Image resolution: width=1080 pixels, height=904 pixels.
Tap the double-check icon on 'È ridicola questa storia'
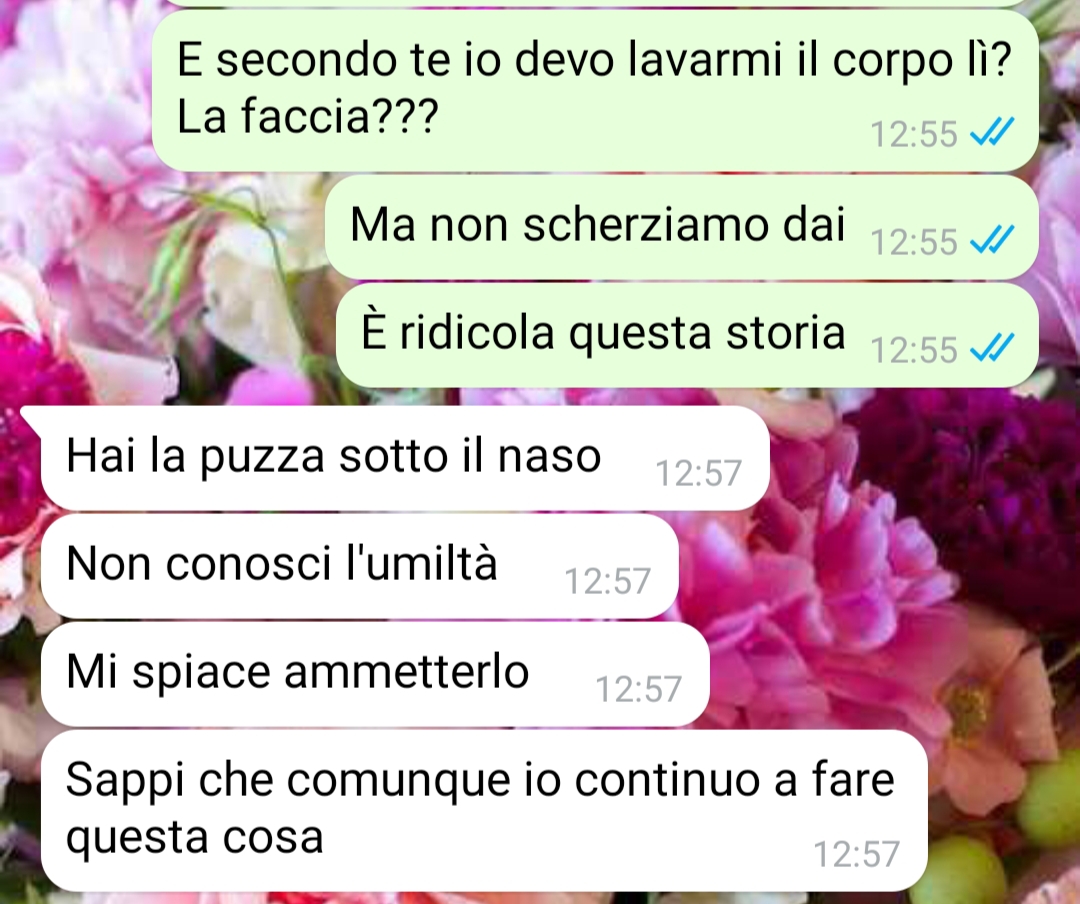(x=992, y=347)
